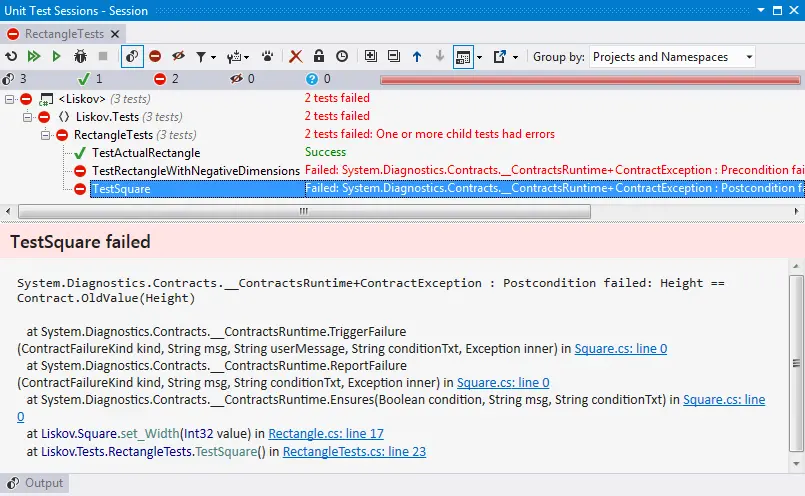
Task: Remove selected tests with red X icon
Action: click(x=296, y=56)
